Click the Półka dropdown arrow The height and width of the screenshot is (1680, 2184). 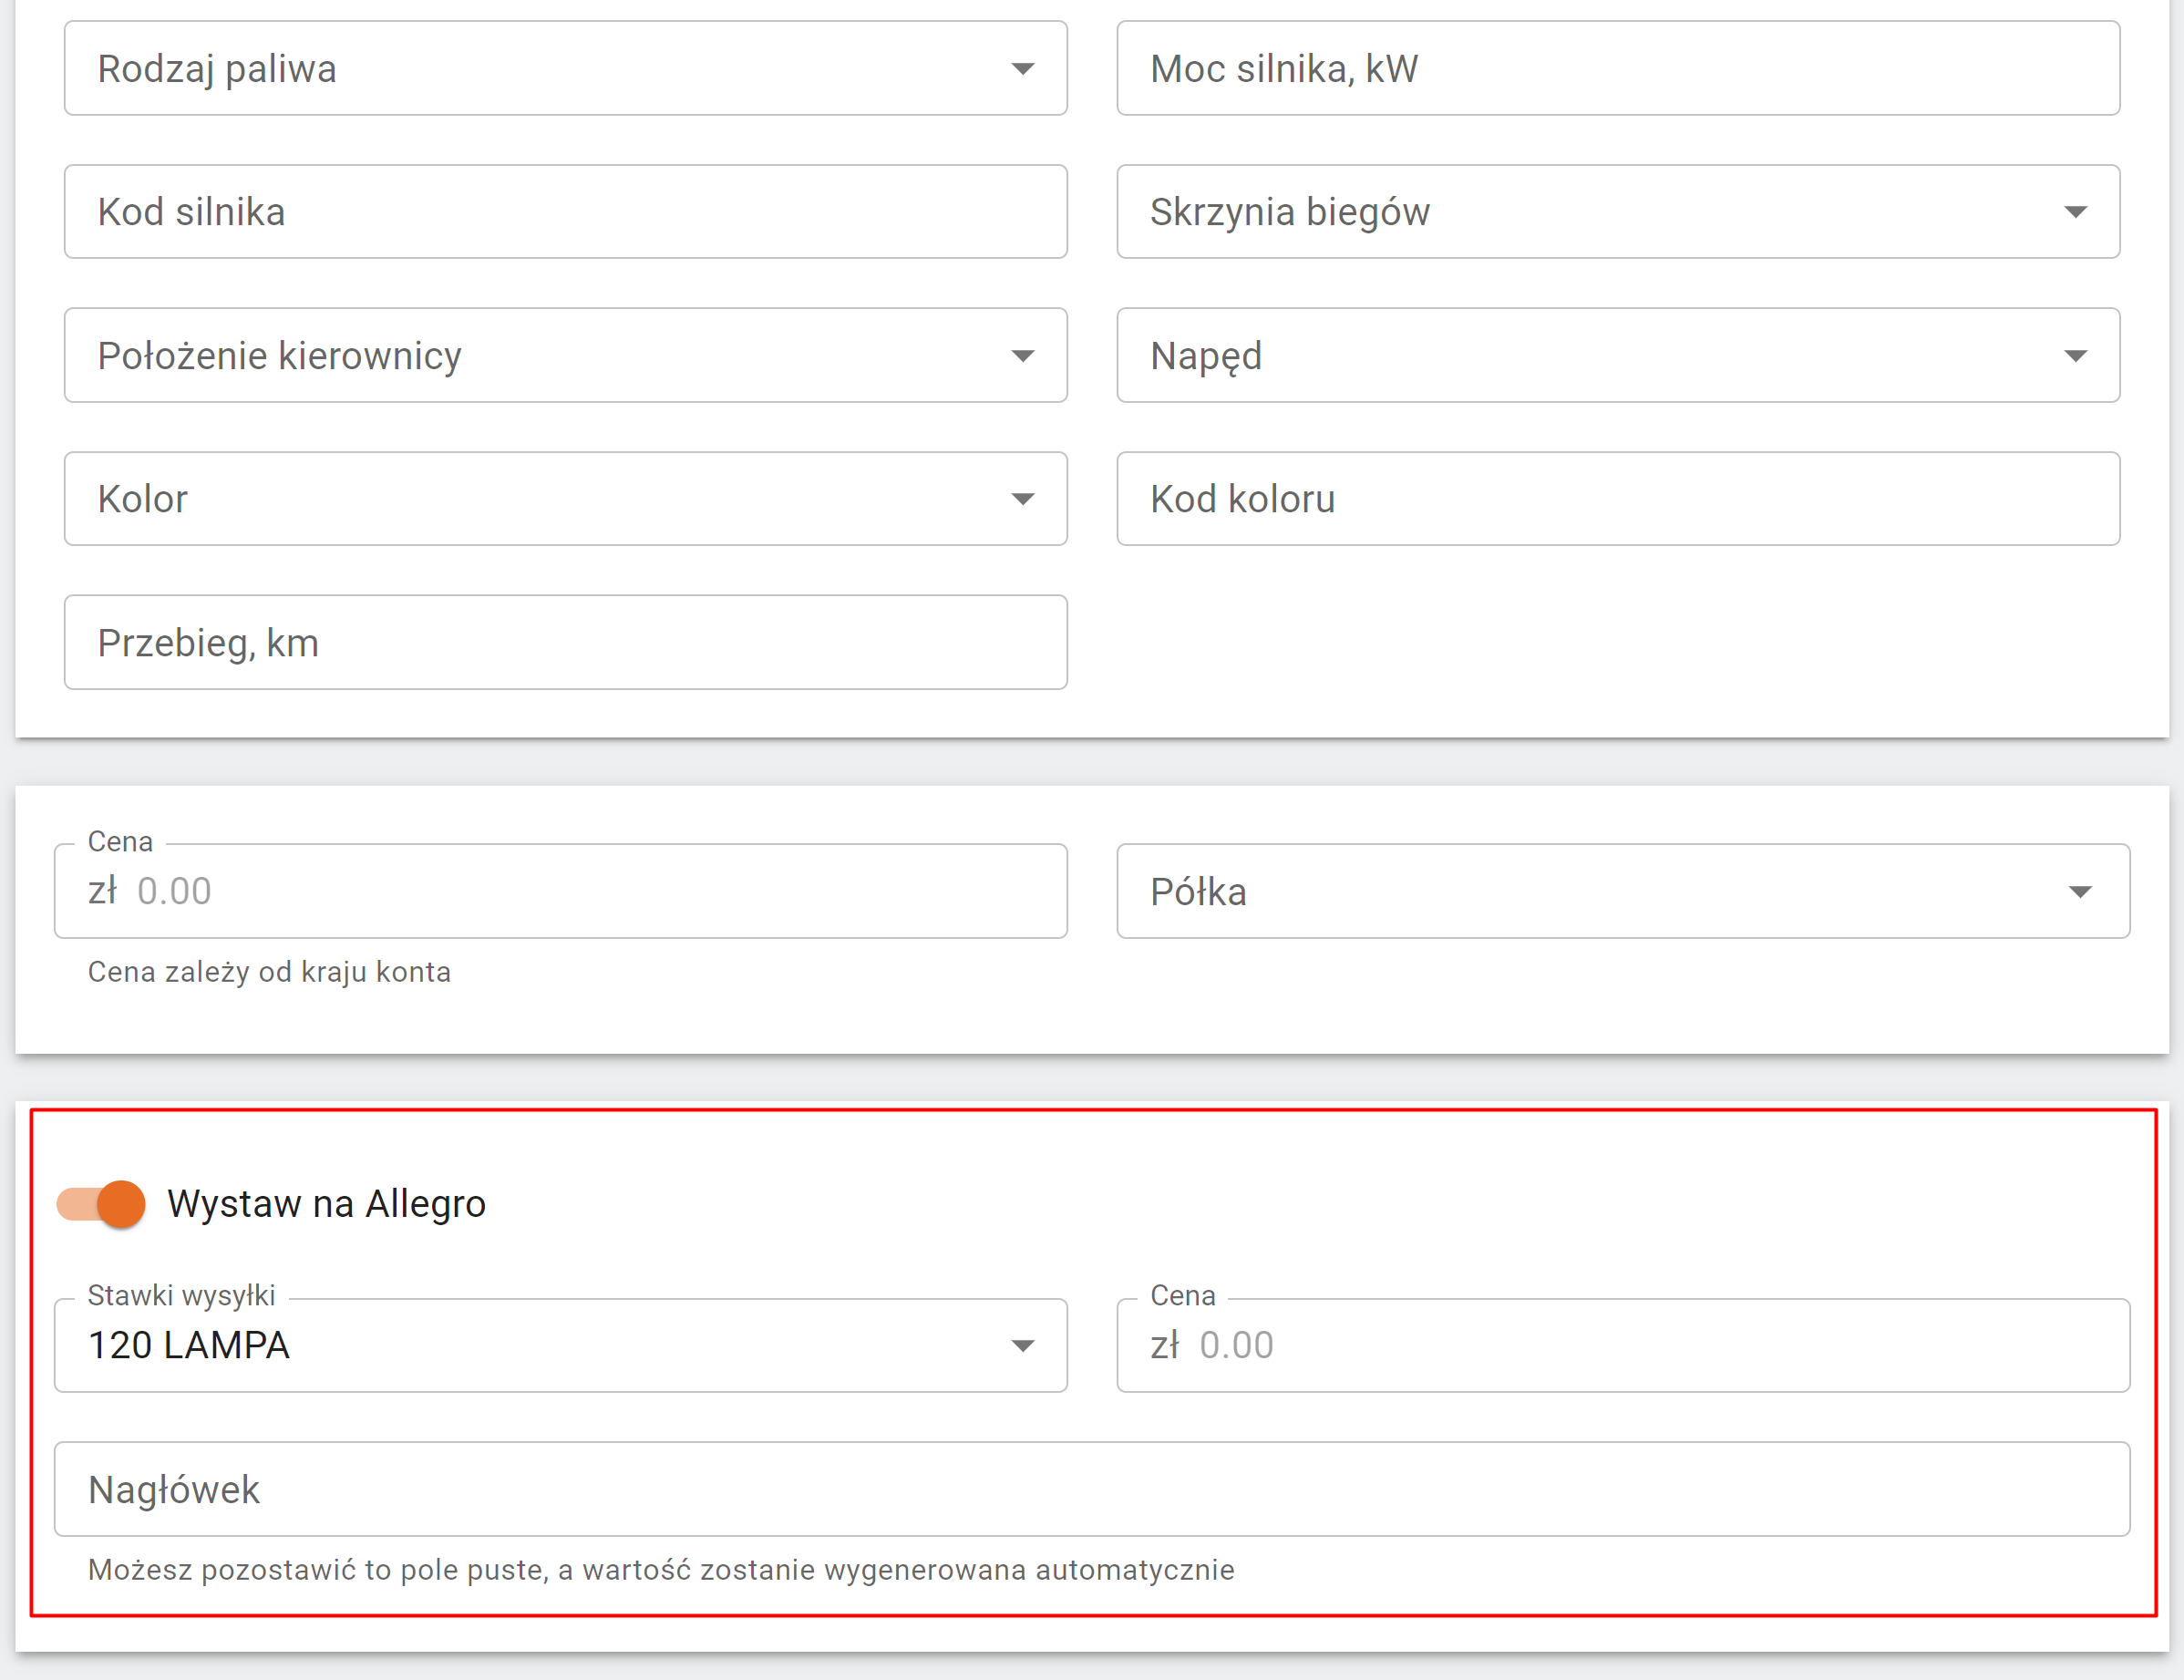2079,892
